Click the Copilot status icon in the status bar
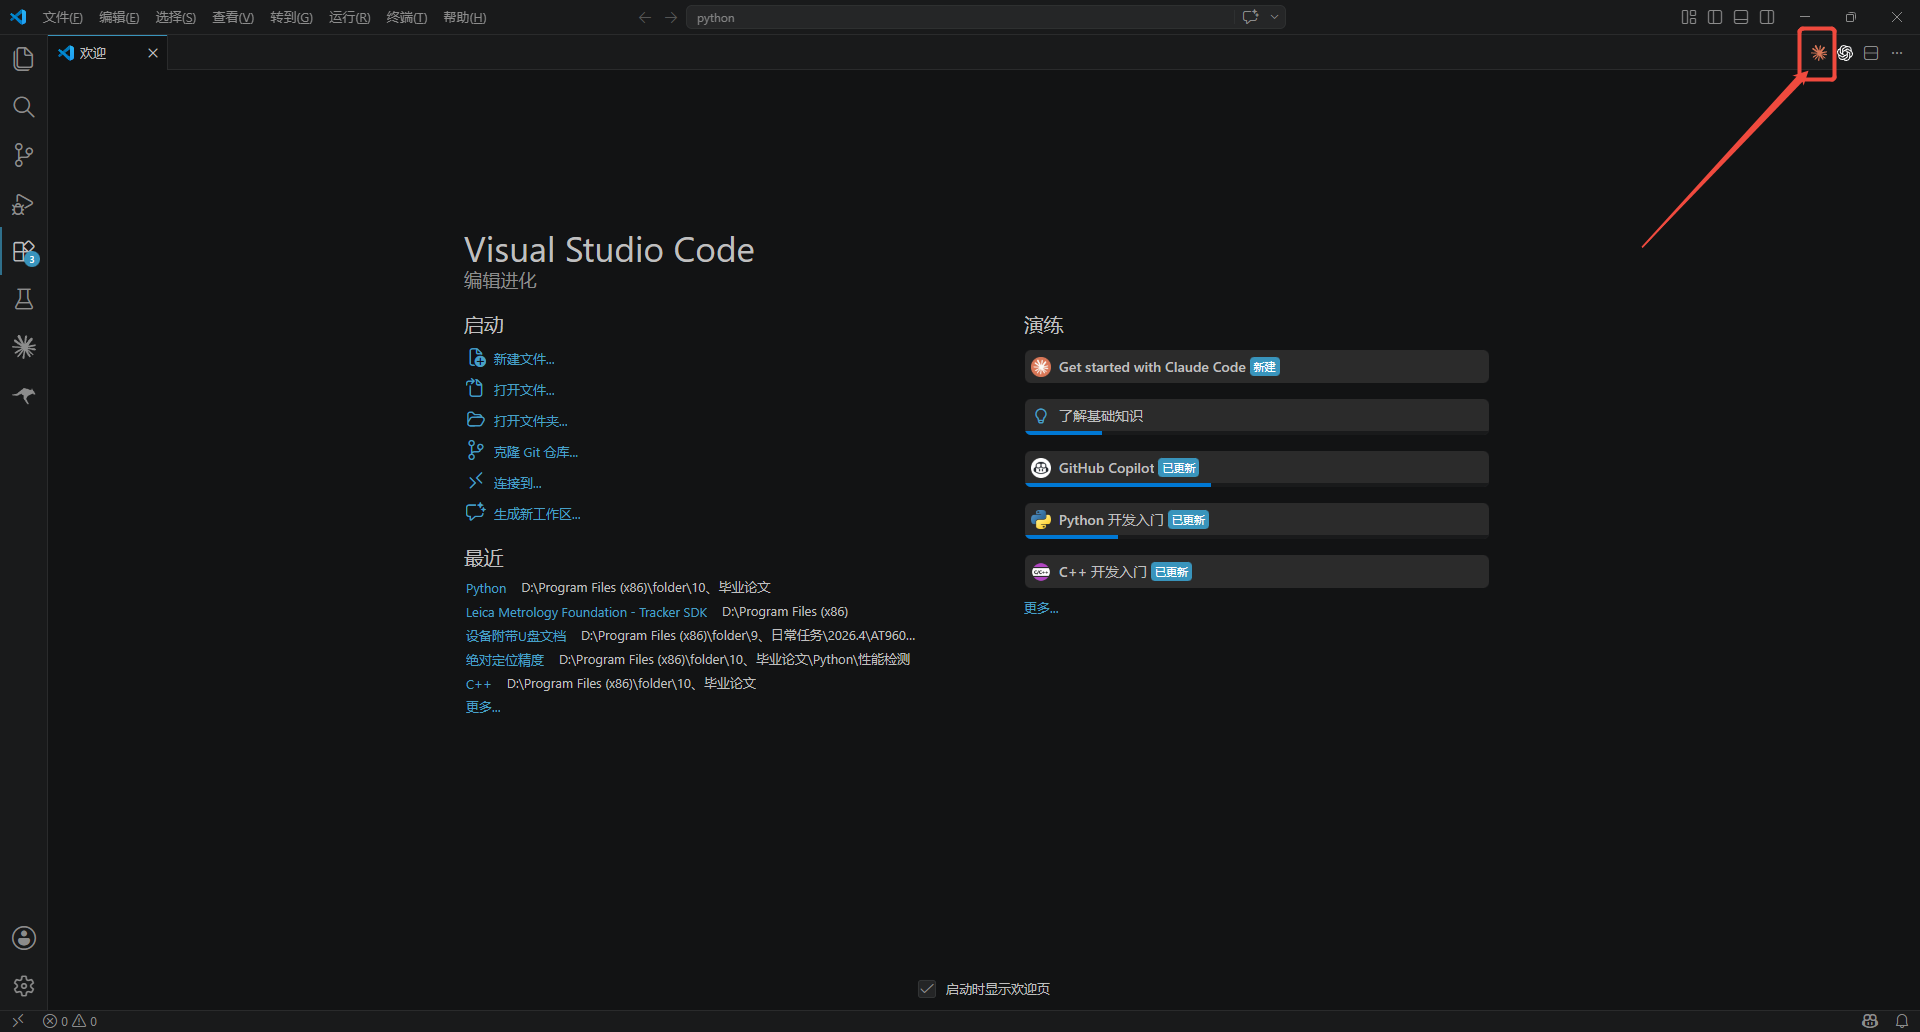 point(1870,1021)
